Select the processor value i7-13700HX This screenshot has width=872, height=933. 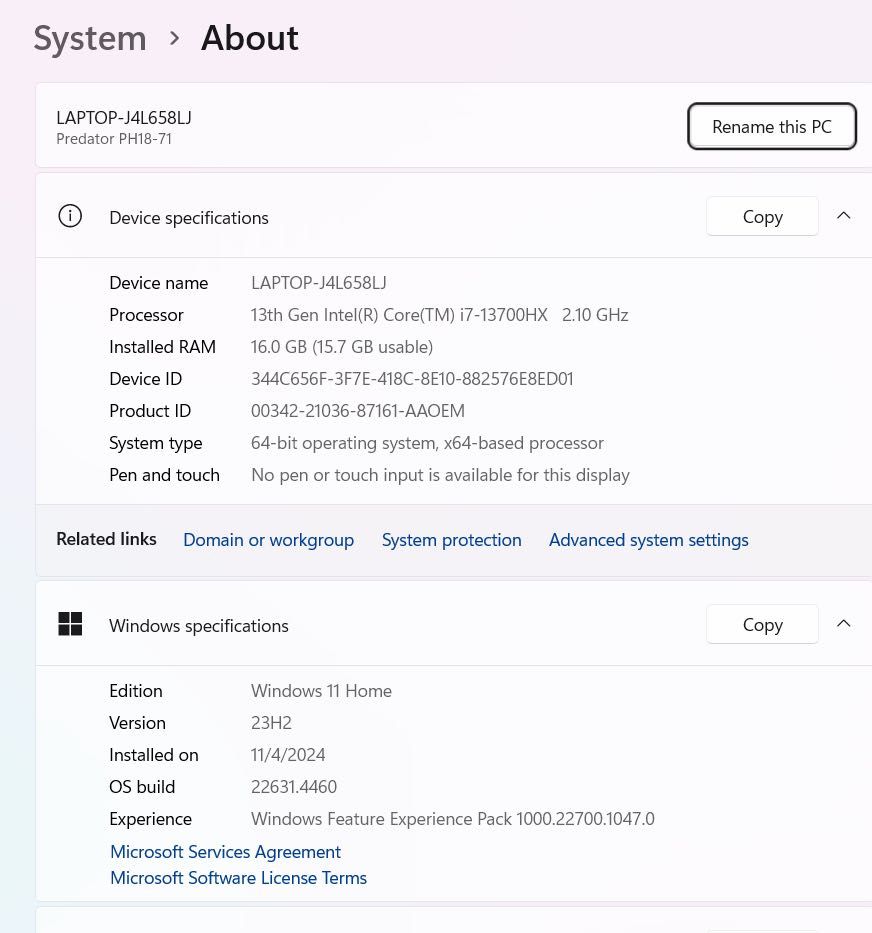439,315
